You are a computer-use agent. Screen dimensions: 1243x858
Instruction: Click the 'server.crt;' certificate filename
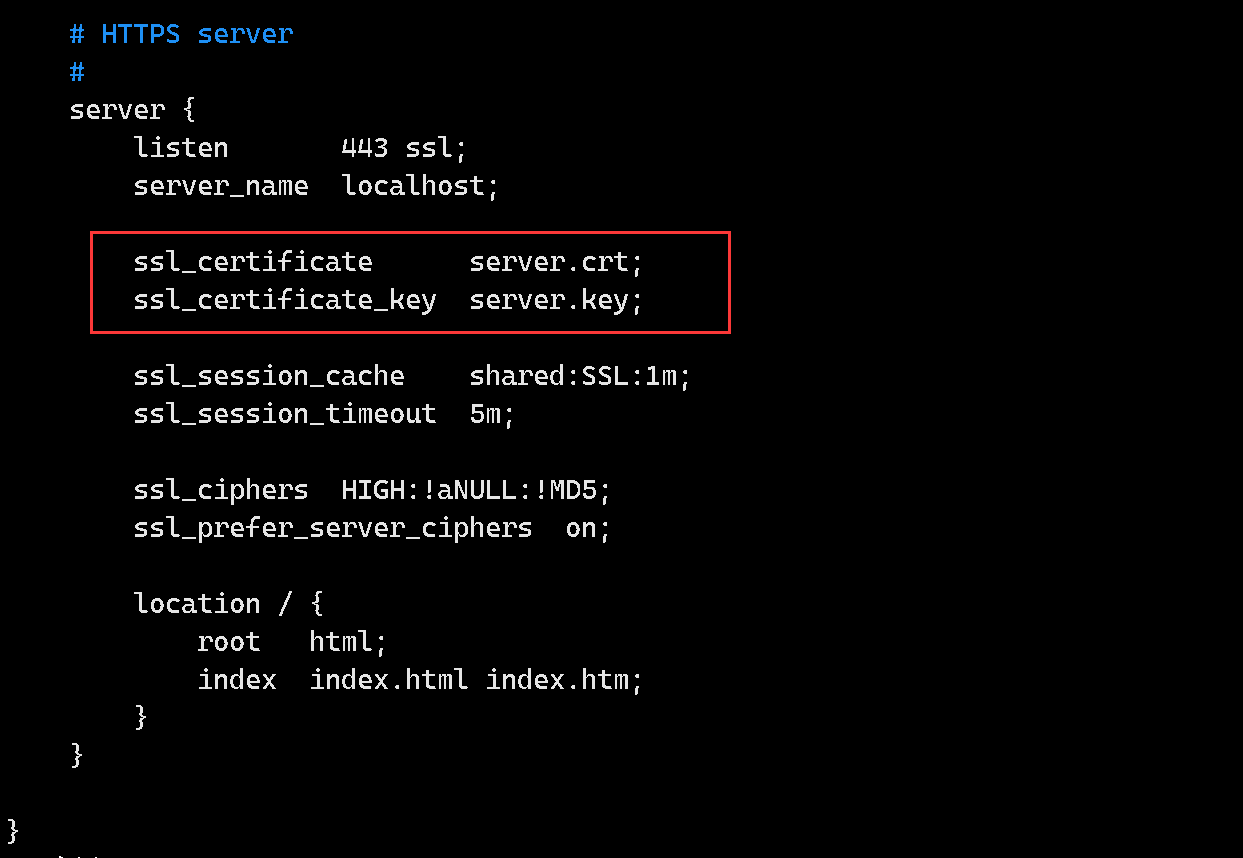(x=556, y=262)
